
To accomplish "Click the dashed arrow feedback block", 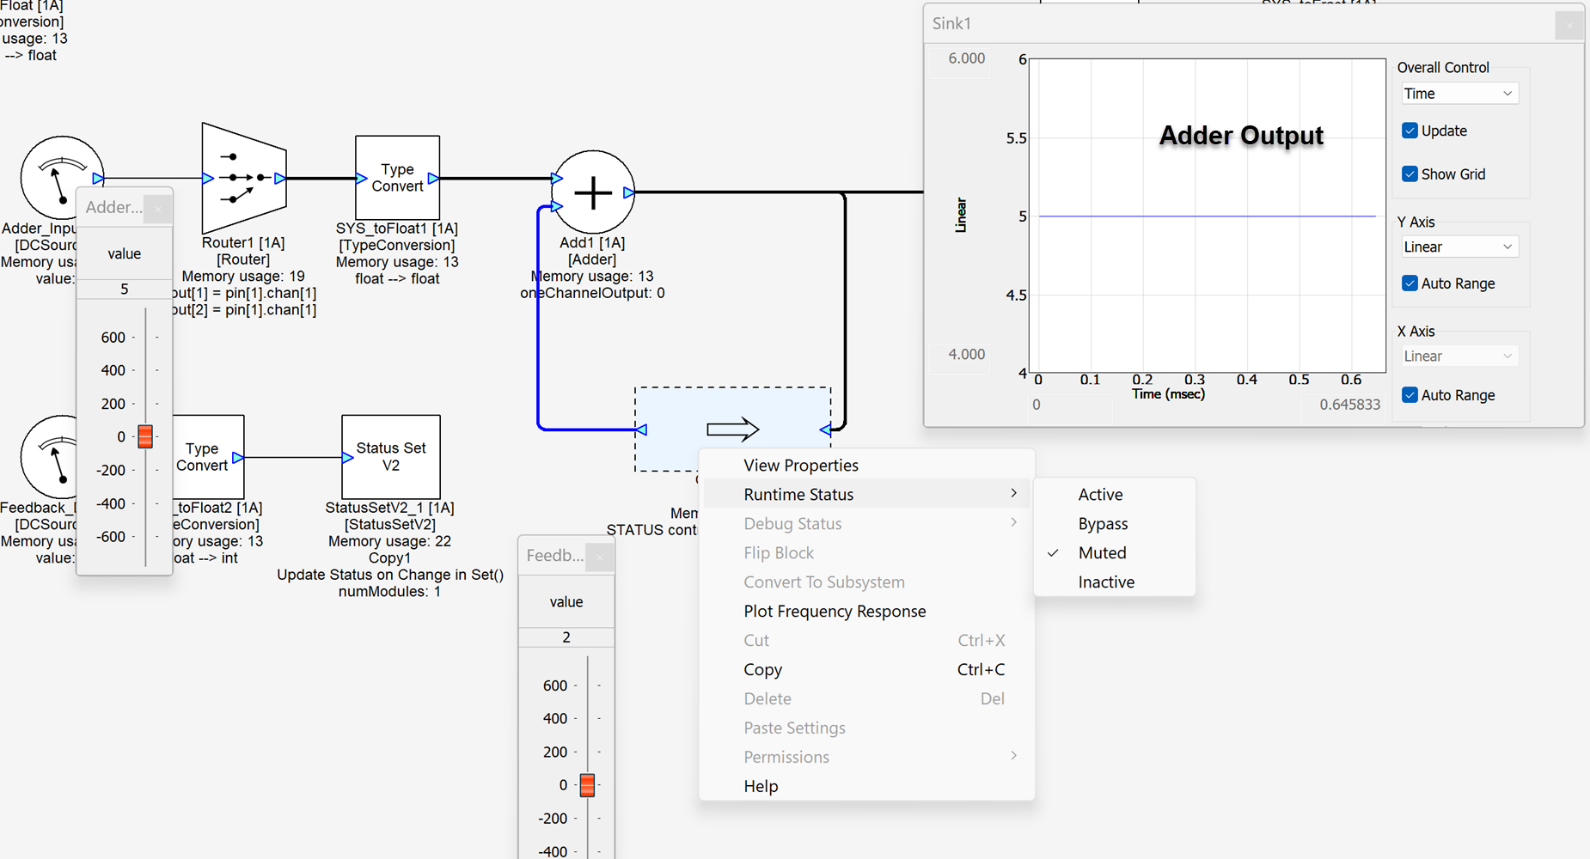I will [x=732, y=429].
